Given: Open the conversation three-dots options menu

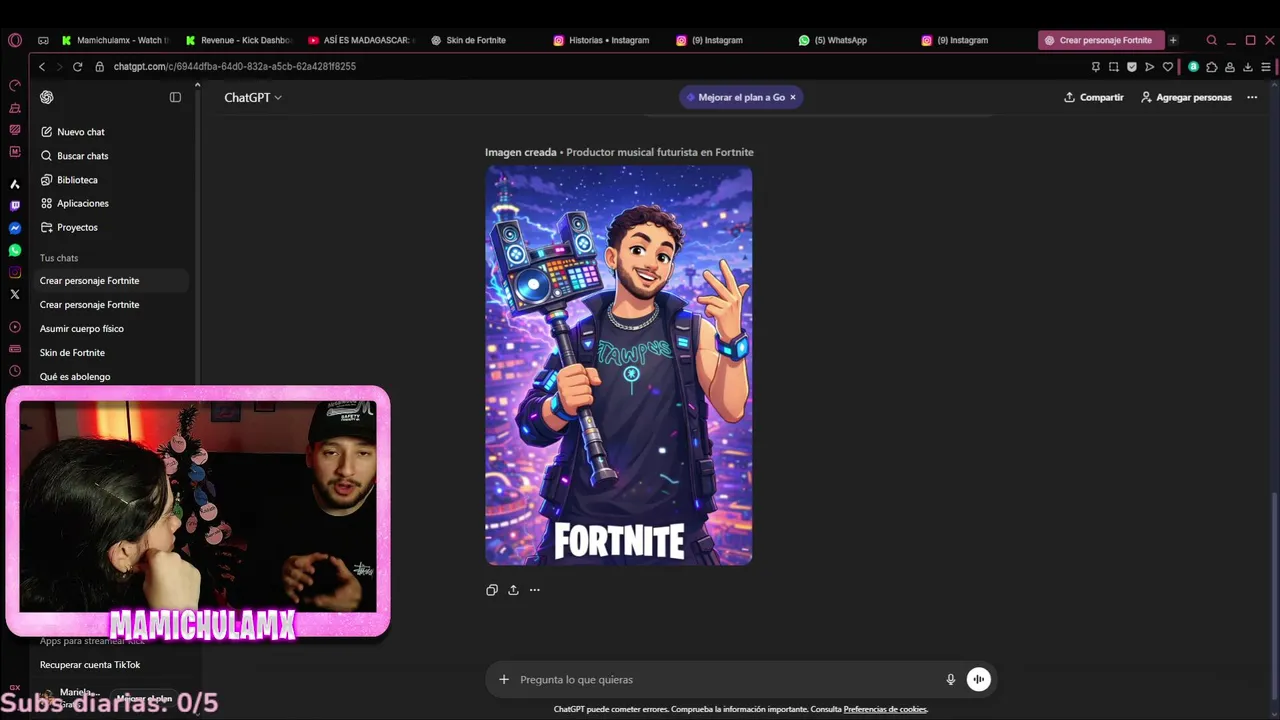Looking at the screenshot, I should (x=1252, y=97).
